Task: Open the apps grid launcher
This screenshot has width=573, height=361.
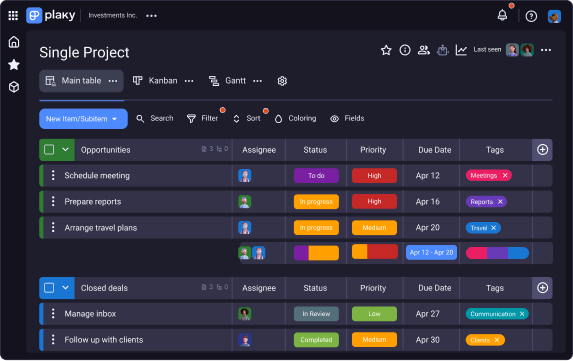Action: coord(13,15)
